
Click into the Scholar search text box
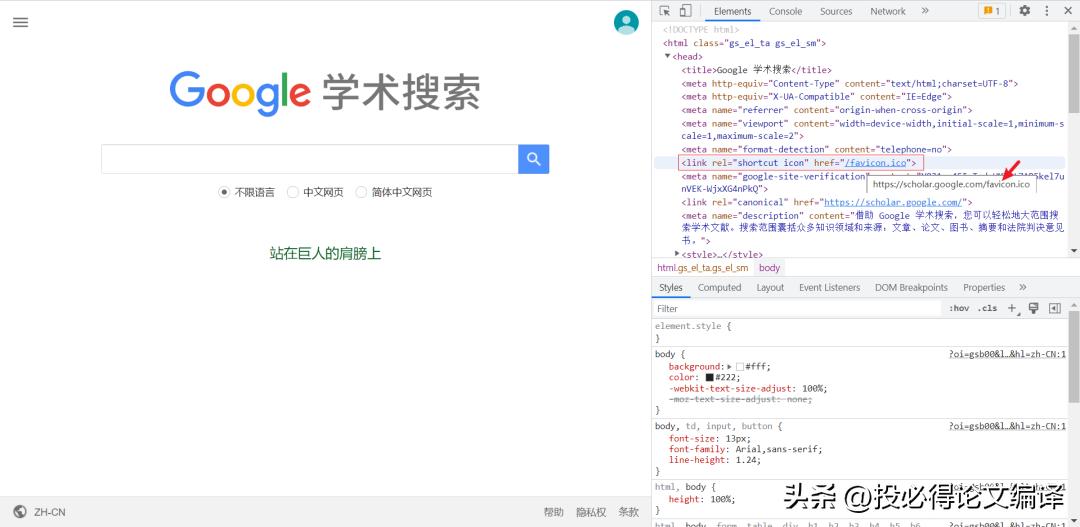coord(309,159)
